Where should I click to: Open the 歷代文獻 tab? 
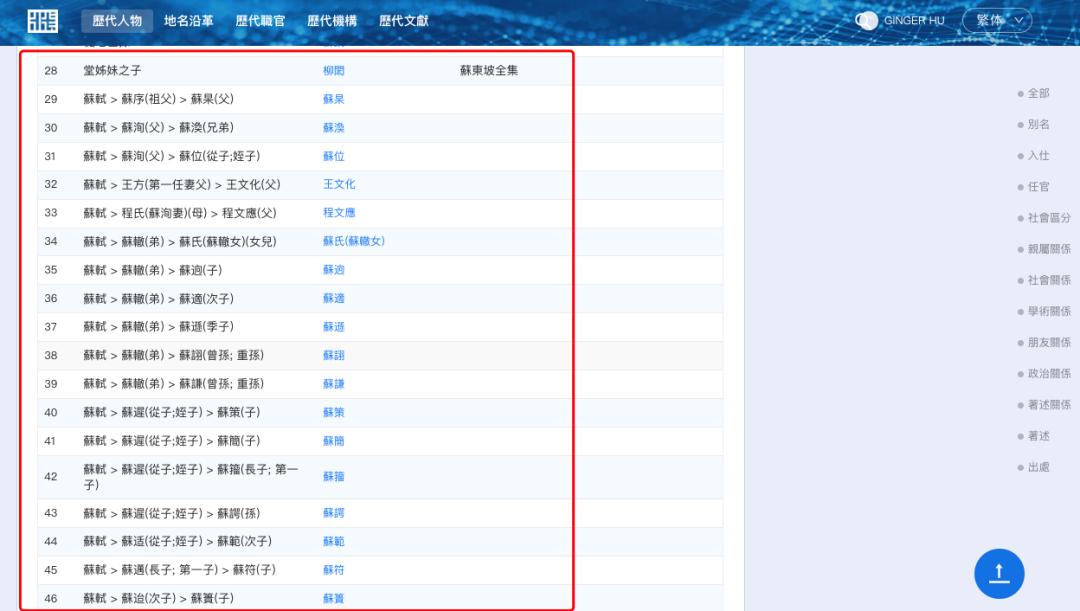[404, 21]
